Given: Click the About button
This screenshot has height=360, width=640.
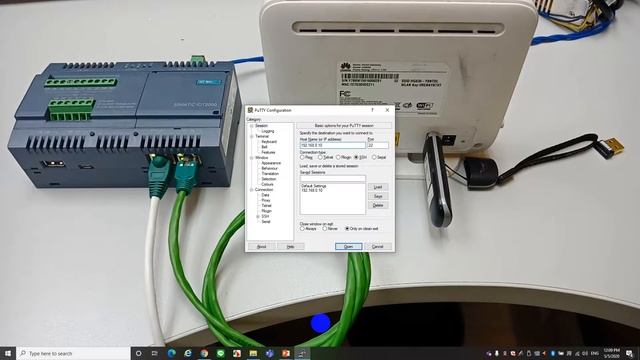Looking at the screenshot, I should [261, 247].
